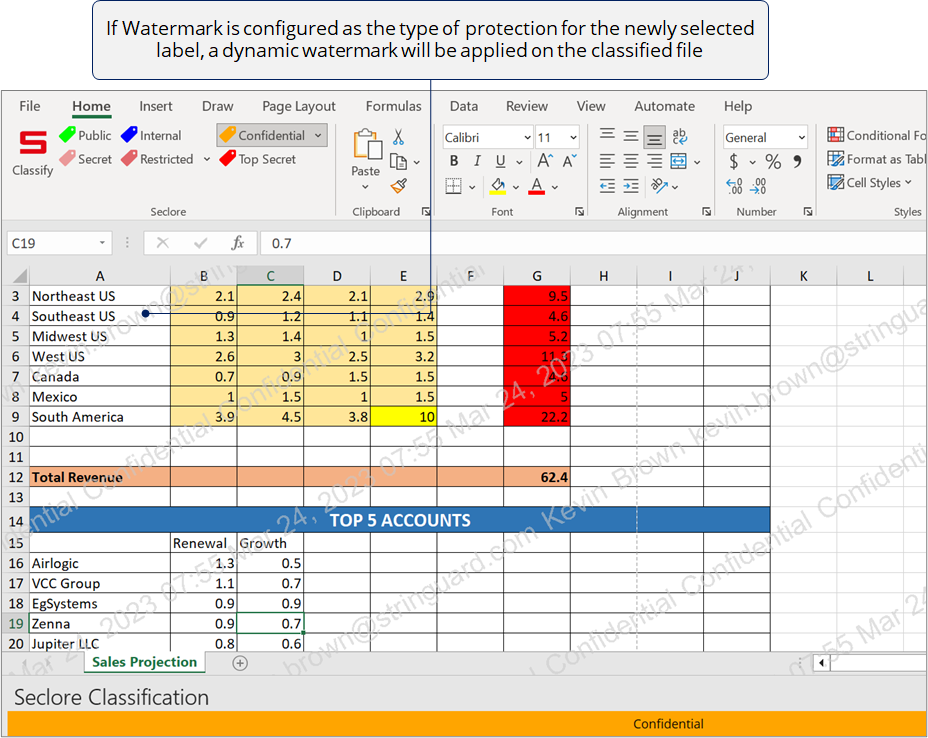Open the Calibri font name dropdown

(x=527, y=137)
